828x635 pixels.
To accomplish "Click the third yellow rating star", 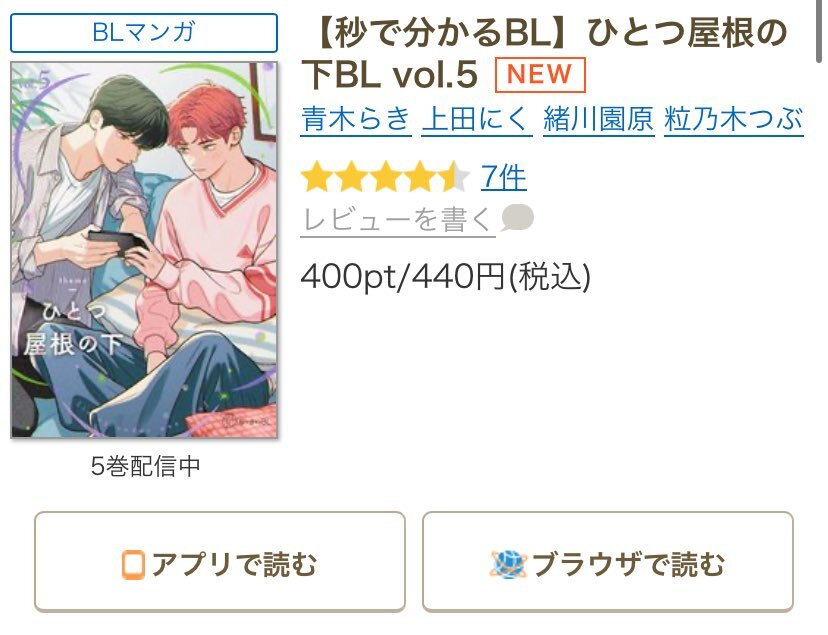I will click(385, 177).
